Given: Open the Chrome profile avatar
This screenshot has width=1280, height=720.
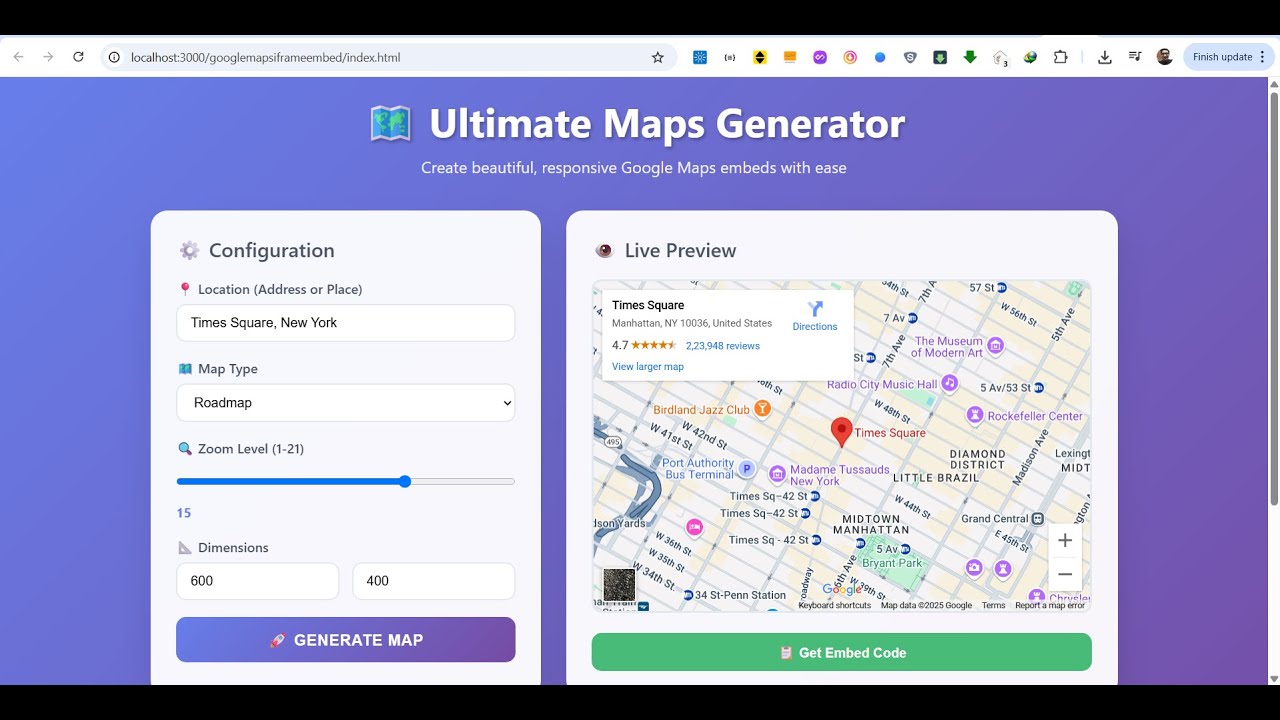Looking at the screenshot, I should (x=1164, y=57).
